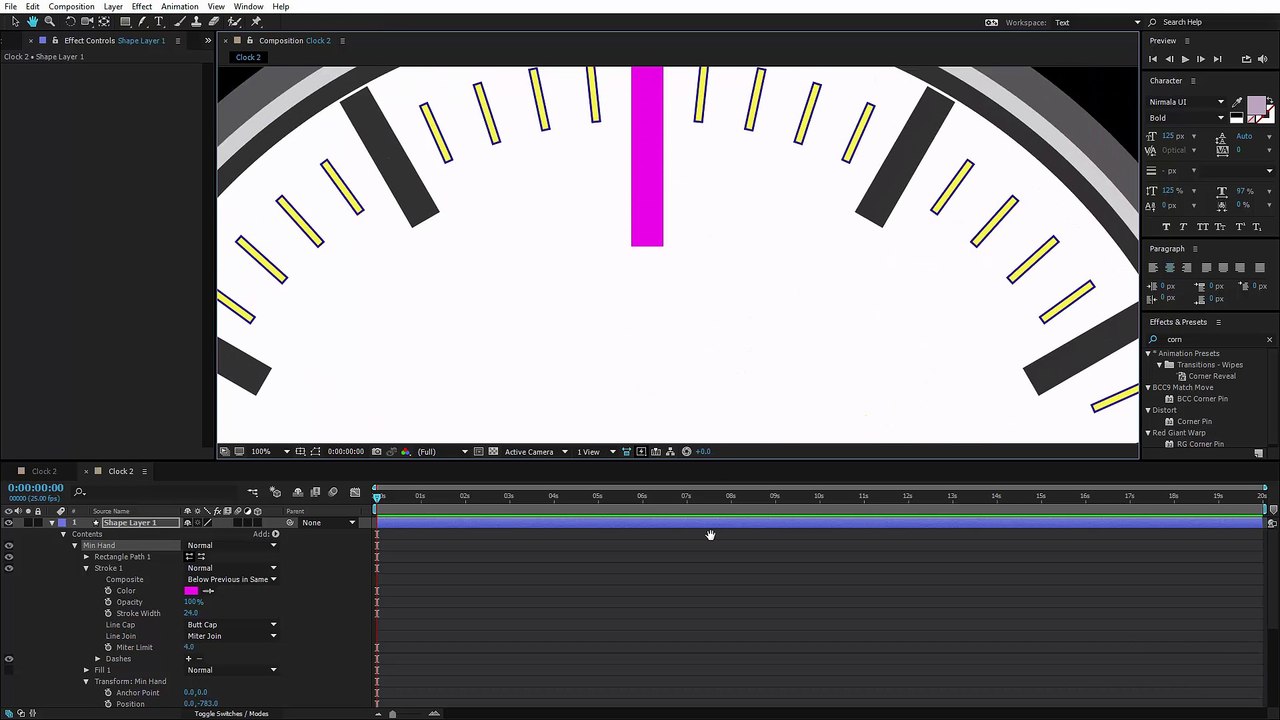Toggle Anchor Point stopwatch
Viewport: 1280px width, 720px height.
[108, 693]
